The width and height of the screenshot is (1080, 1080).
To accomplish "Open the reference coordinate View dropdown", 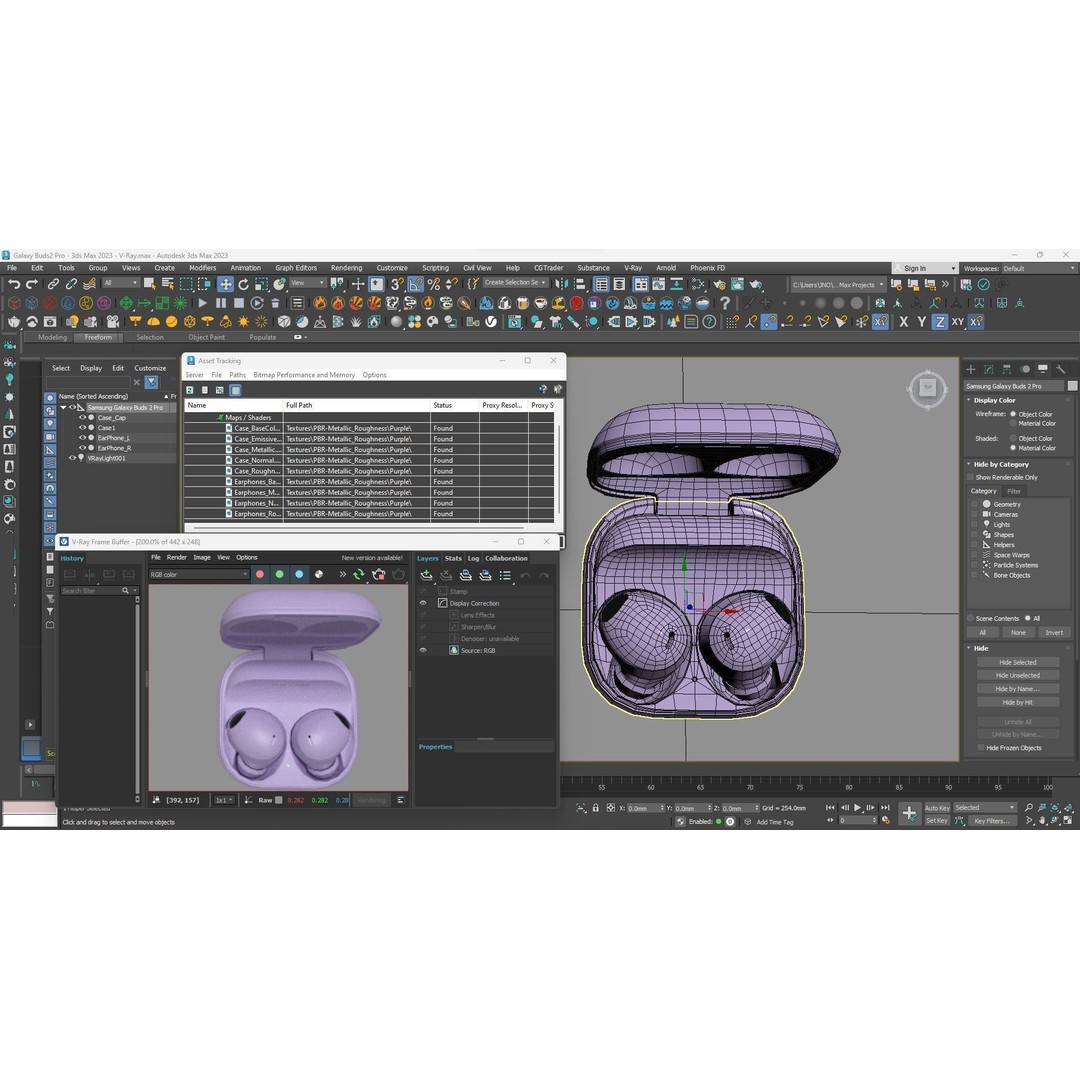I will click(307, 283).
